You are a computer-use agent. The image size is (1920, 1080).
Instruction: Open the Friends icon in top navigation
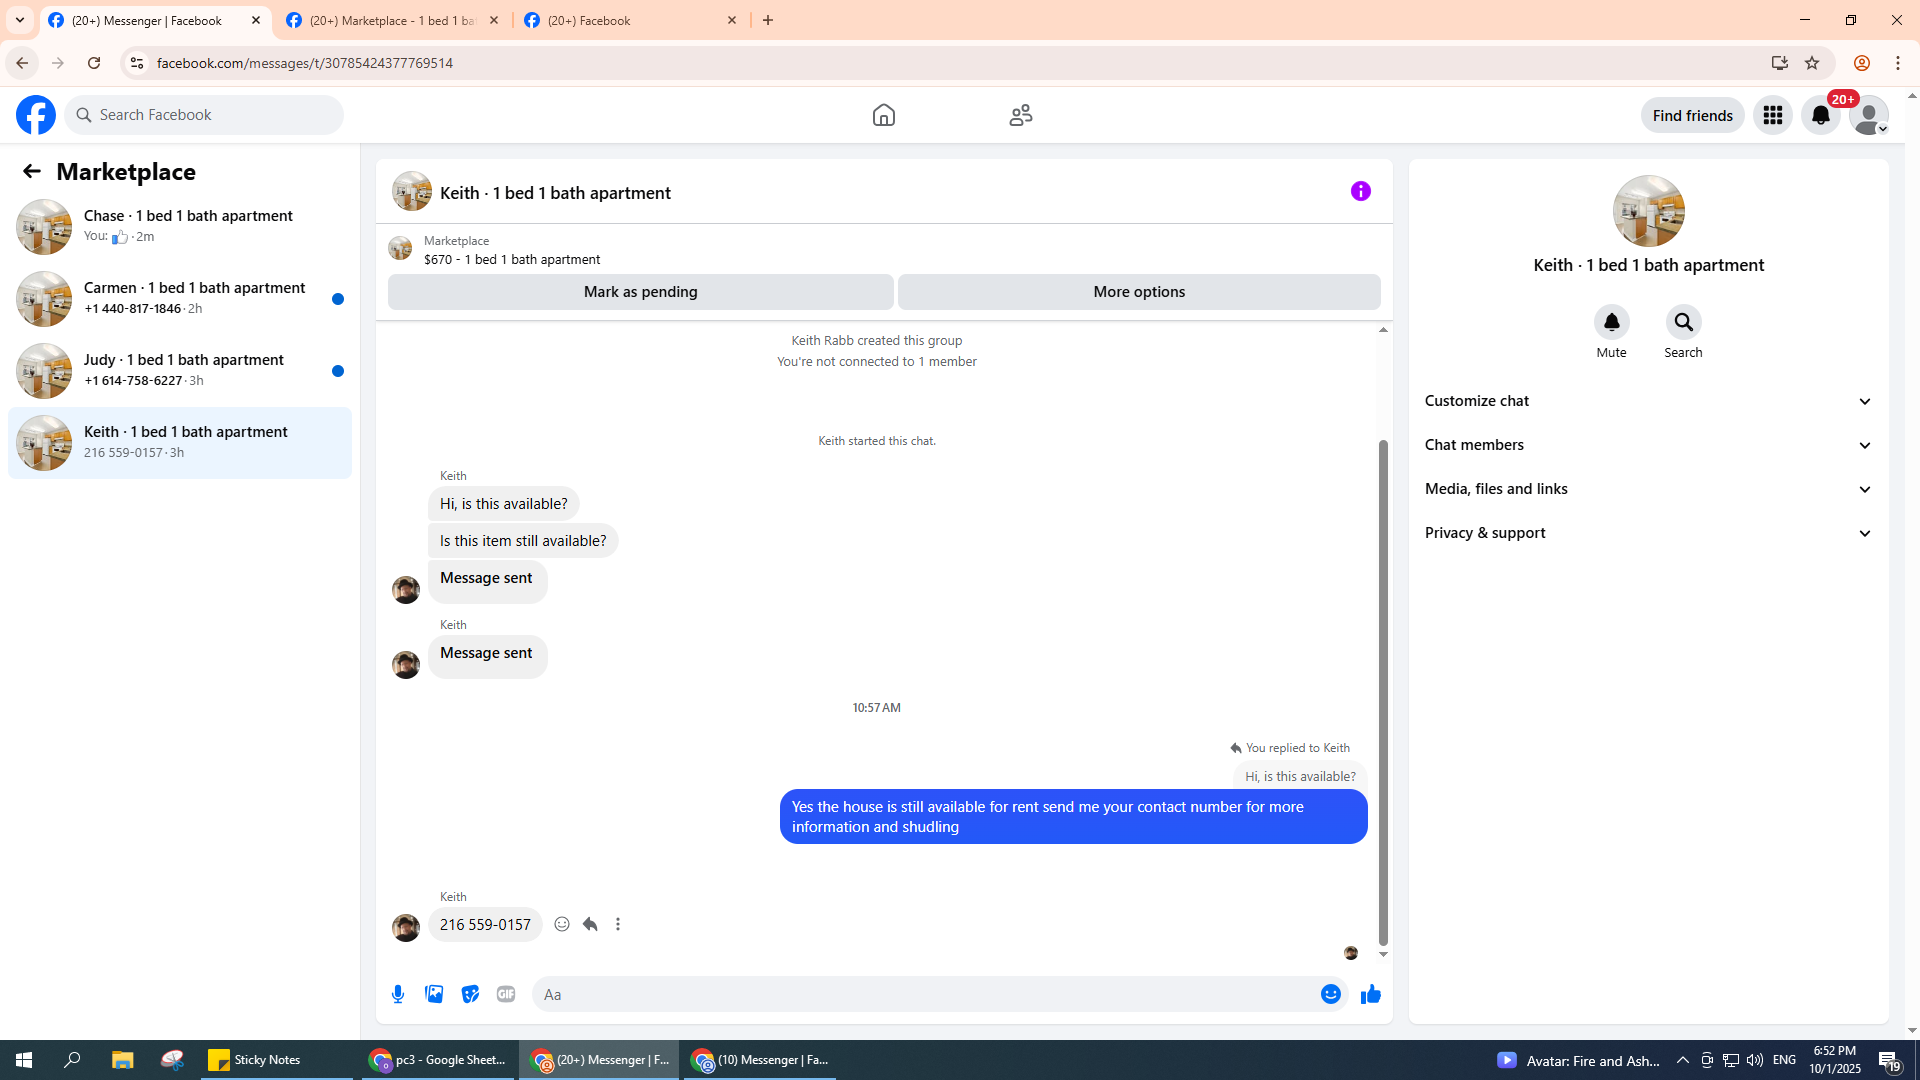[x=1020, y=115]
